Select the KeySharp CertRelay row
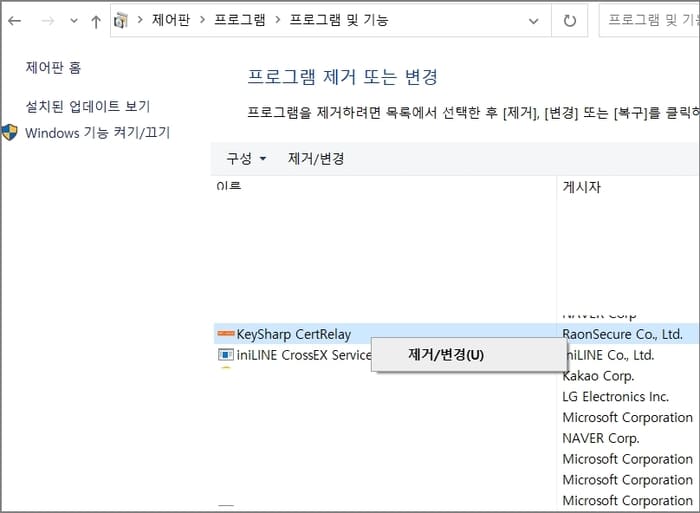This screenshot has width=700, height=513. pyautogui.click(x=456, y=334)
